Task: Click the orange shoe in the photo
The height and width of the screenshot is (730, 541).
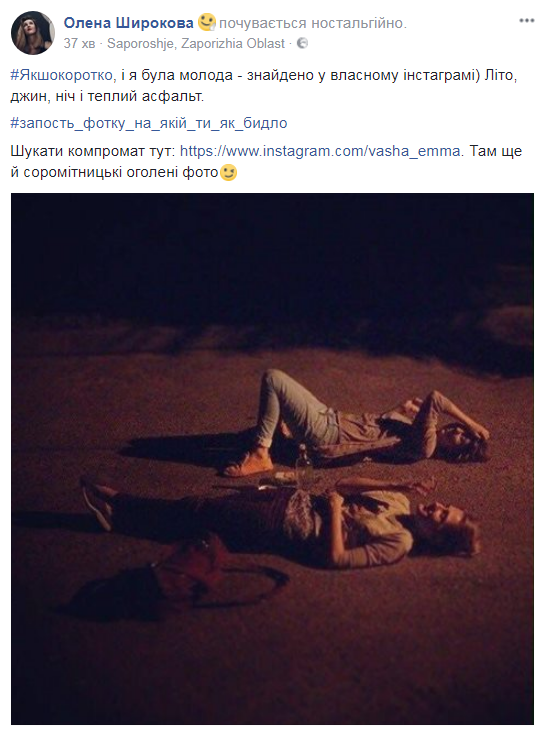Action: point(249,464)
